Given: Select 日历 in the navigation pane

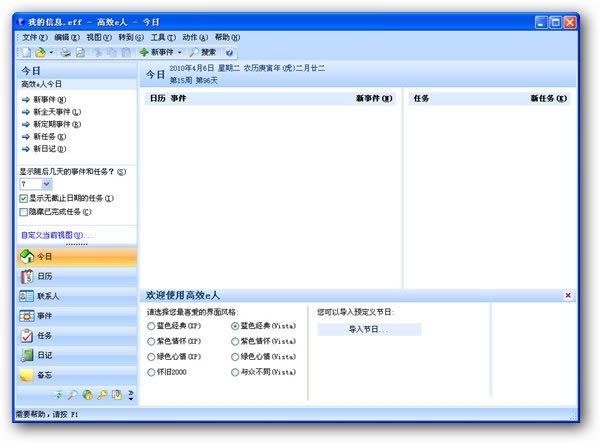Looking at the screenshot, I should point(77,276).
